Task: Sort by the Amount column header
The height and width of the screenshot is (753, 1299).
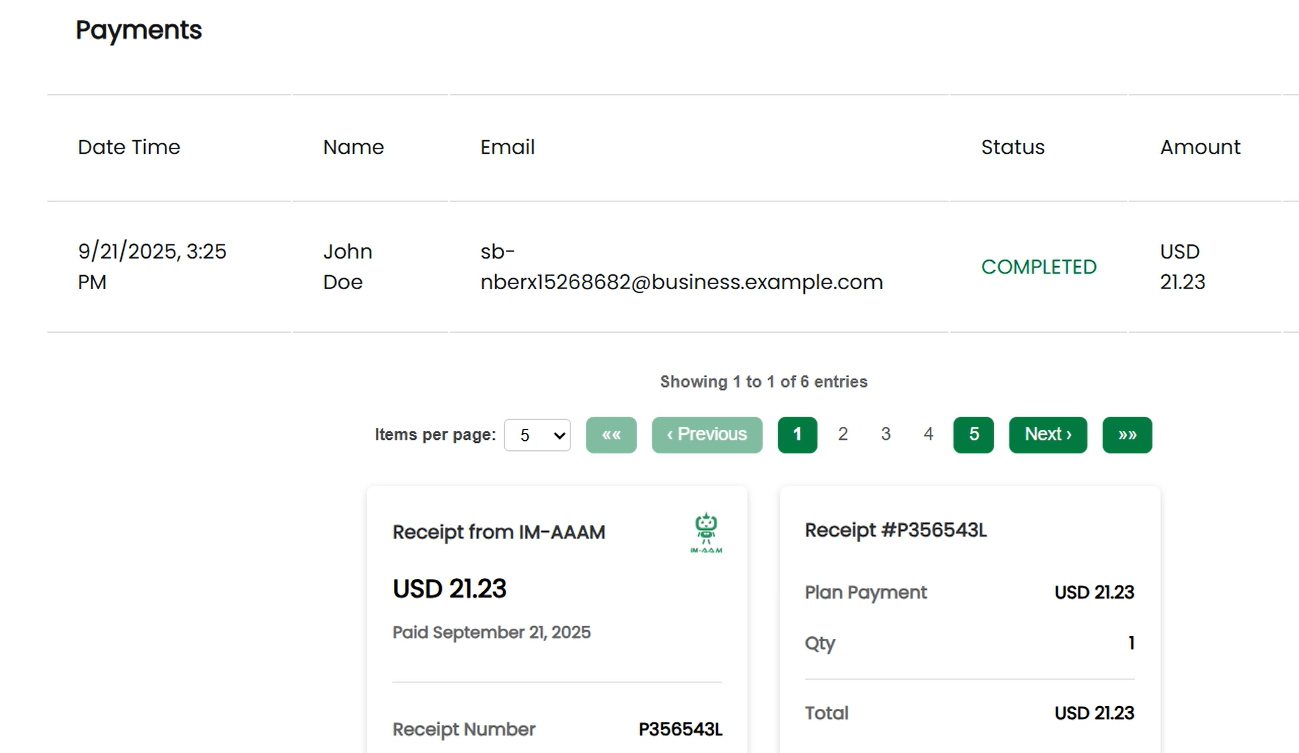Action: pyautogui.click(x=1200, y=147)
